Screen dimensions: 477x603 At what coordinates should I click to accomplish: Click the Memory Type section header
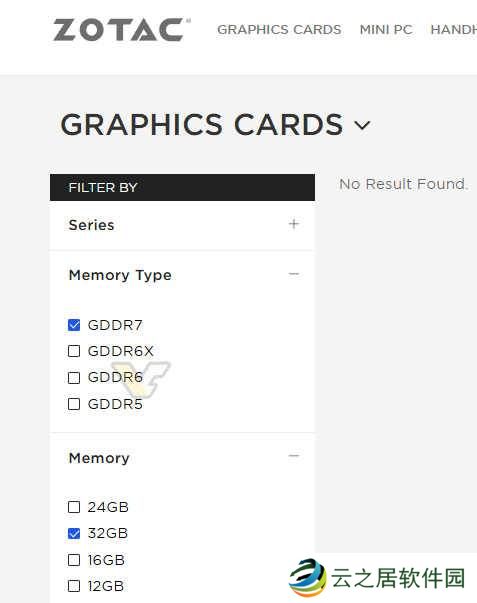pyautogui.click(x=120, y=275)
